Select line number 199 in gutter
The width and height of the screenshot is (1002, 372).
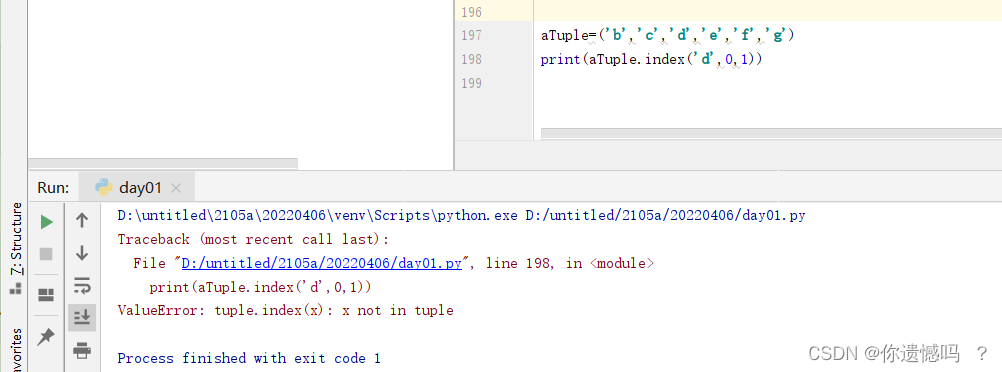(471, 83)
